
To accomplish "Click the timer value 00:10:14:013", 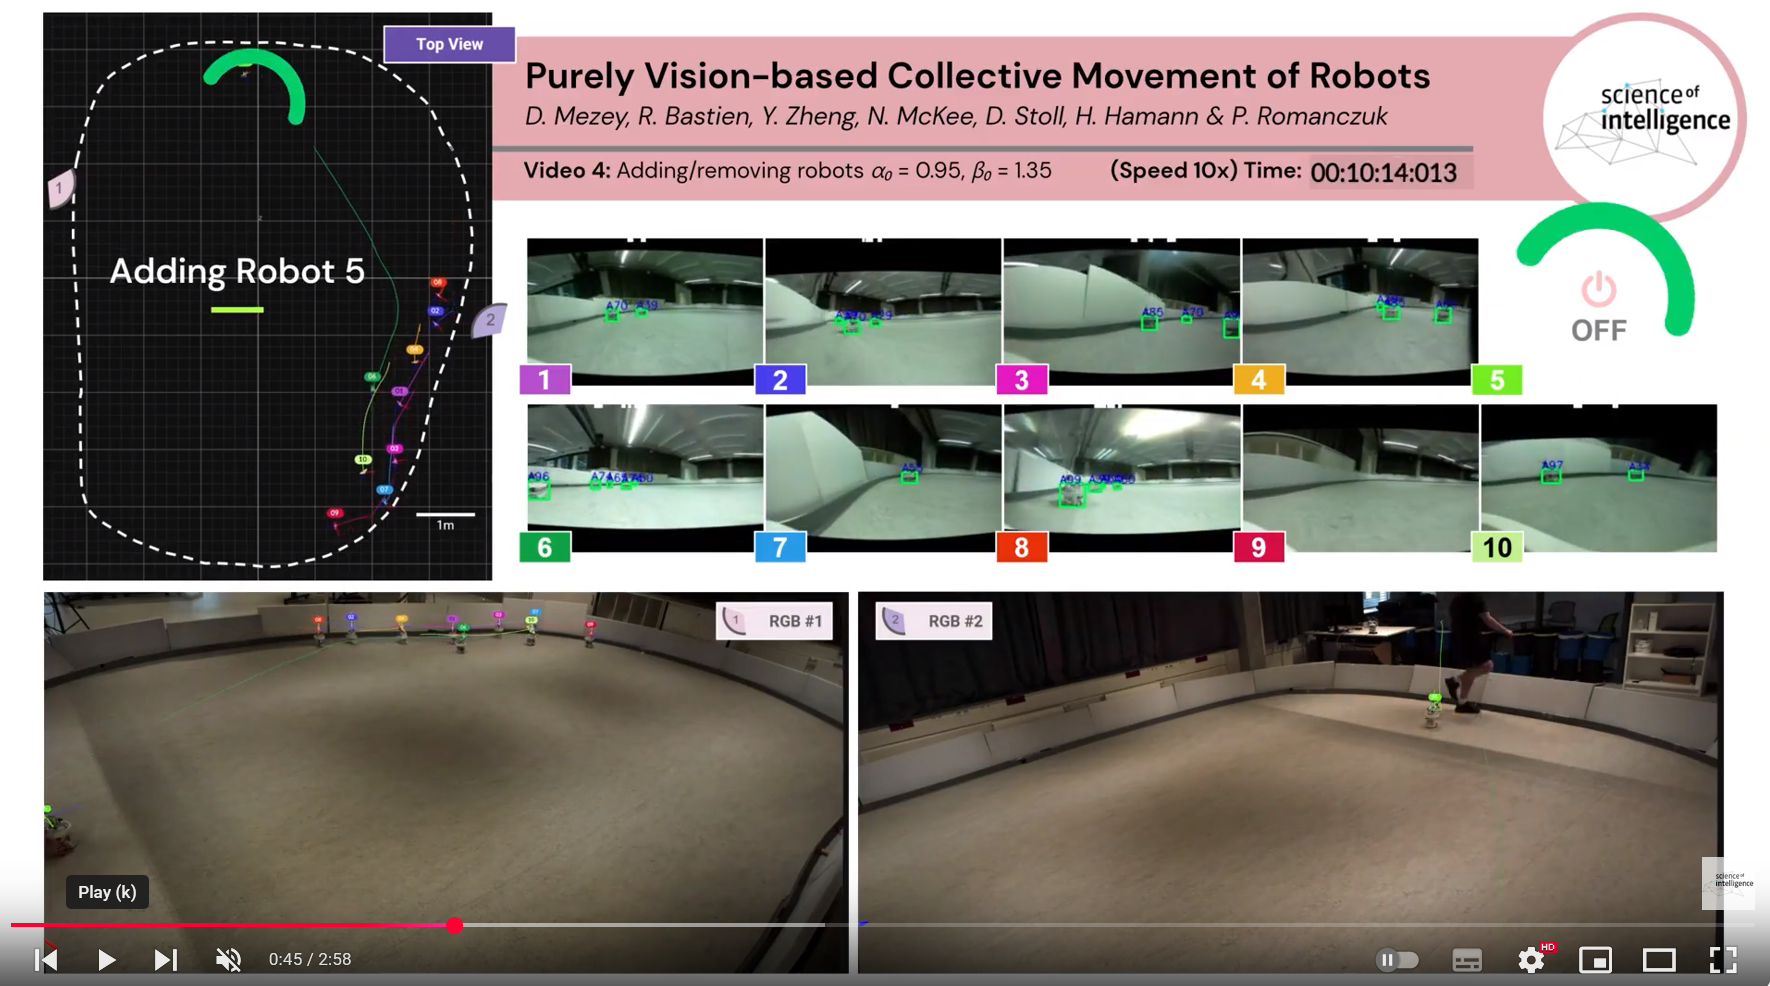I will (1383, 173).
